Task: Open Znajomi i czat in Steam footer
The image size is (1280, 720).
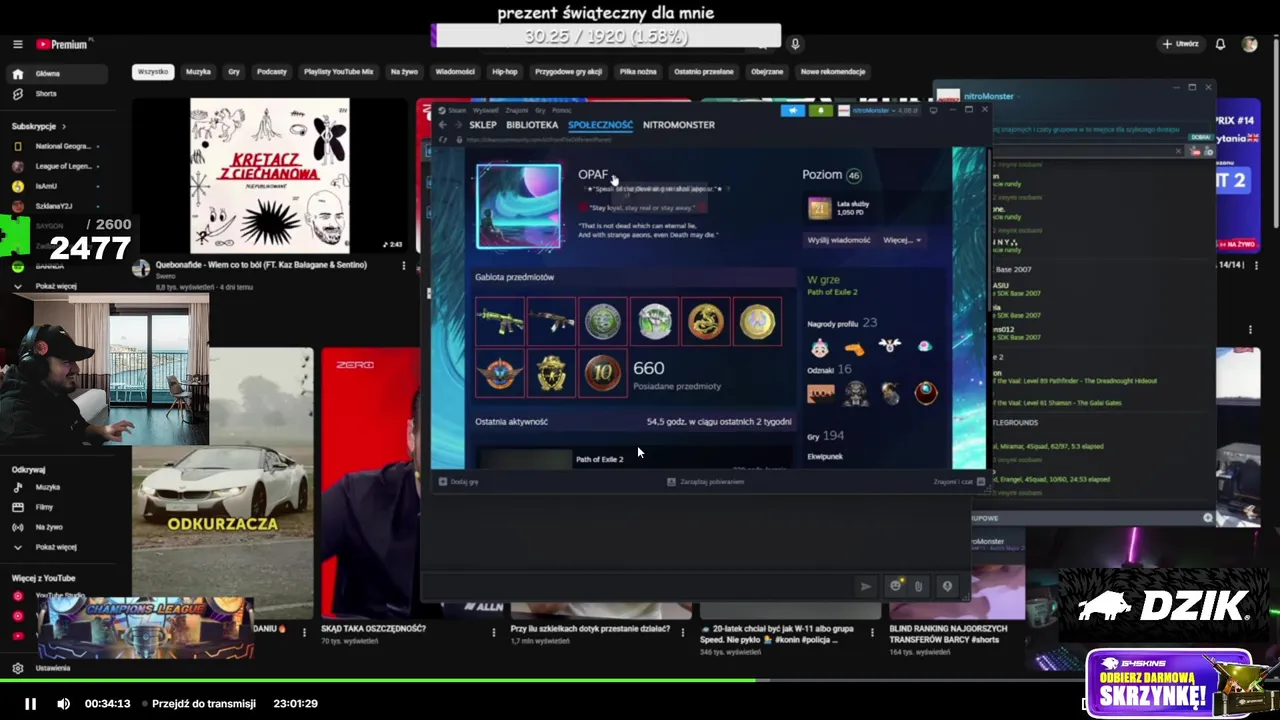Action: click(x=958, y=482)
